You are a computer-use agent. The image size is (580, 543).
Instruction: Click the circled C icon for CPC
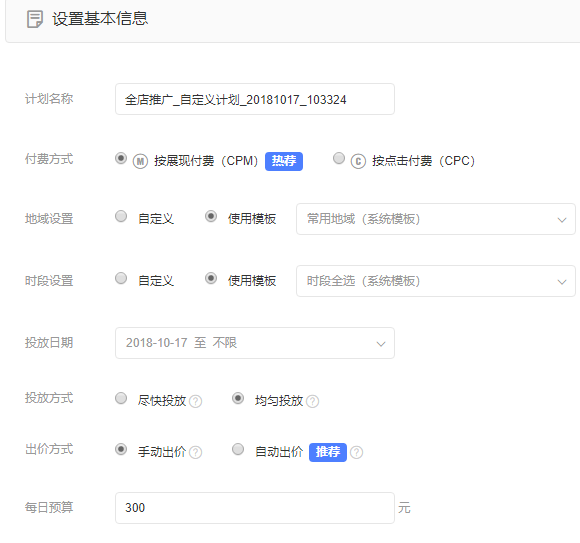pyautogui.click(x=358, y=161)
